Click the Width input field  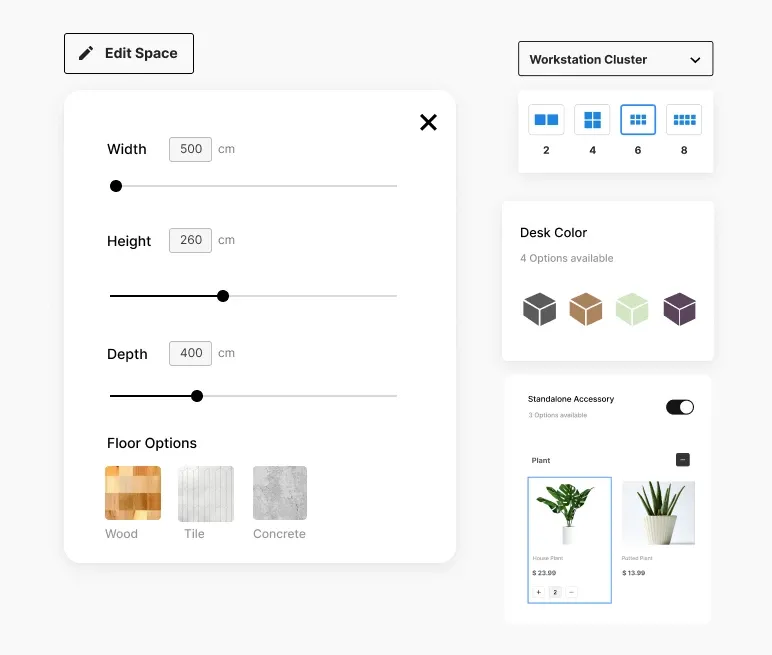[x=191, y=149]
